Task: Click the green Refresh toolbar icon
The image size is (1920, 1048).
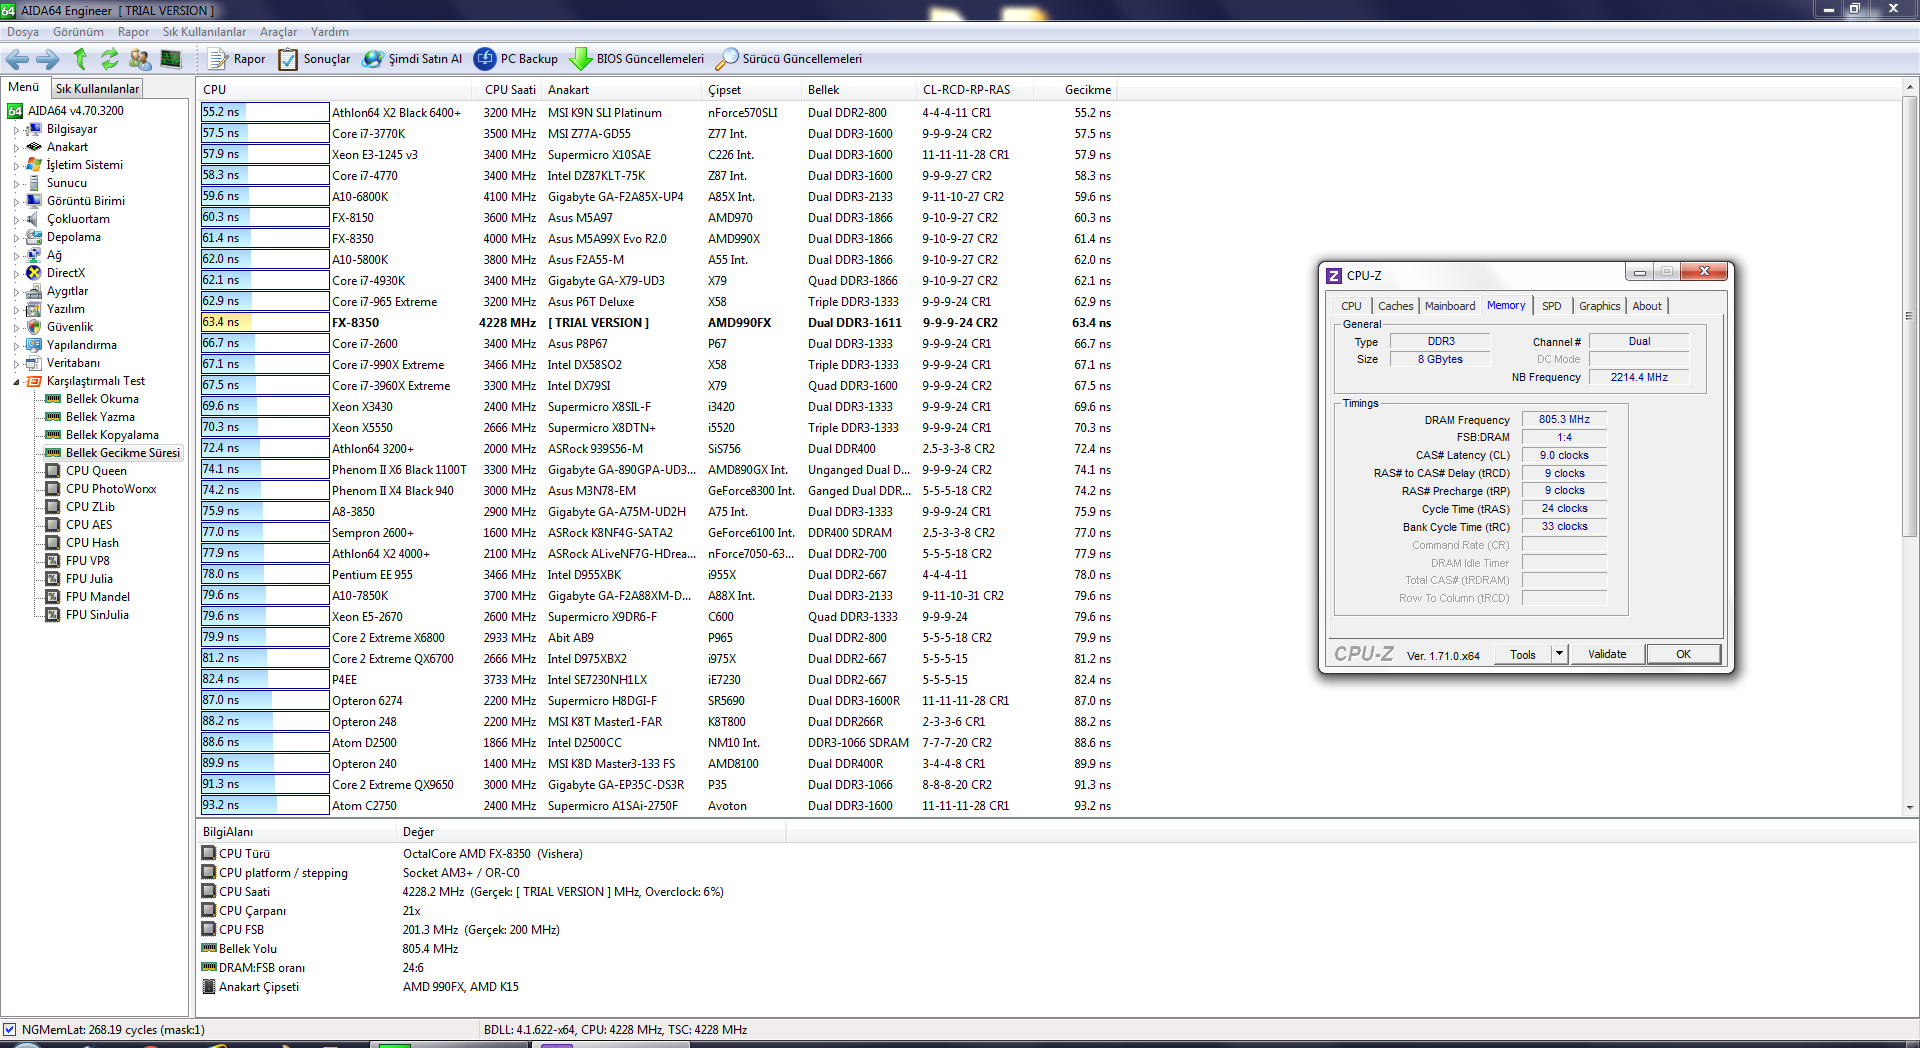Action: [109, 59]
